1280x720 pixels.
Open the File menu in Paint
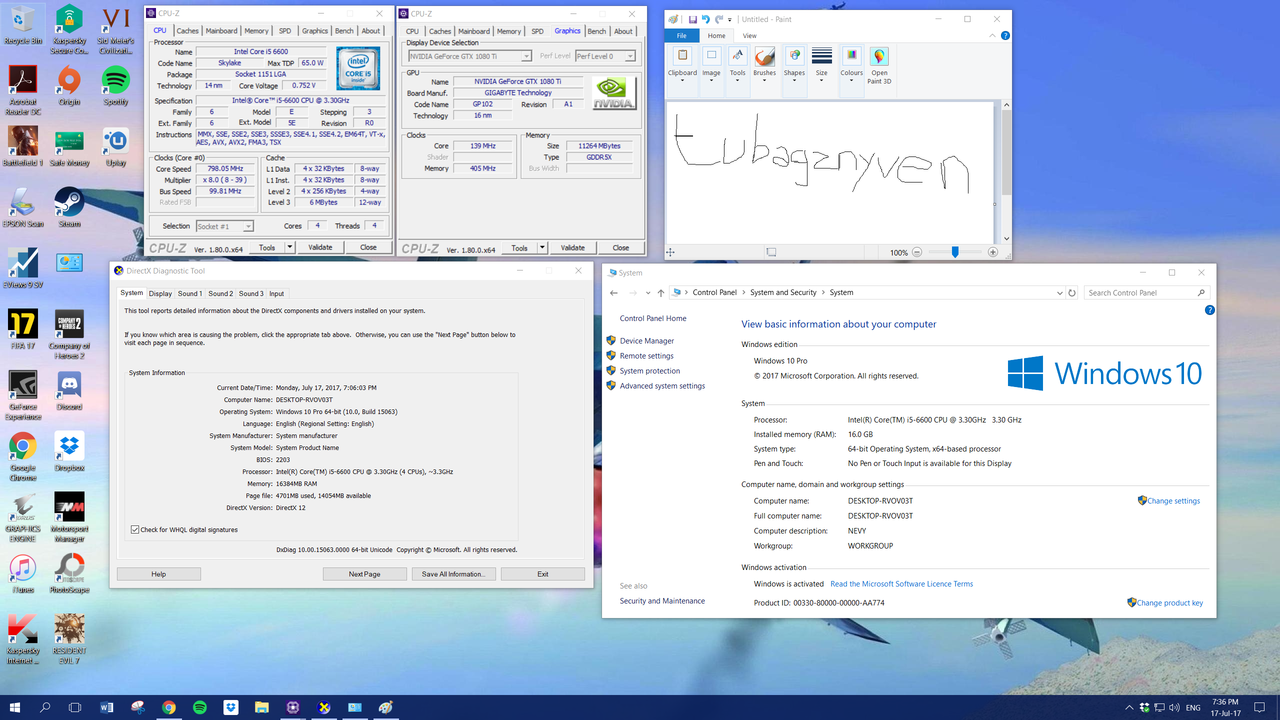[682, 35]
